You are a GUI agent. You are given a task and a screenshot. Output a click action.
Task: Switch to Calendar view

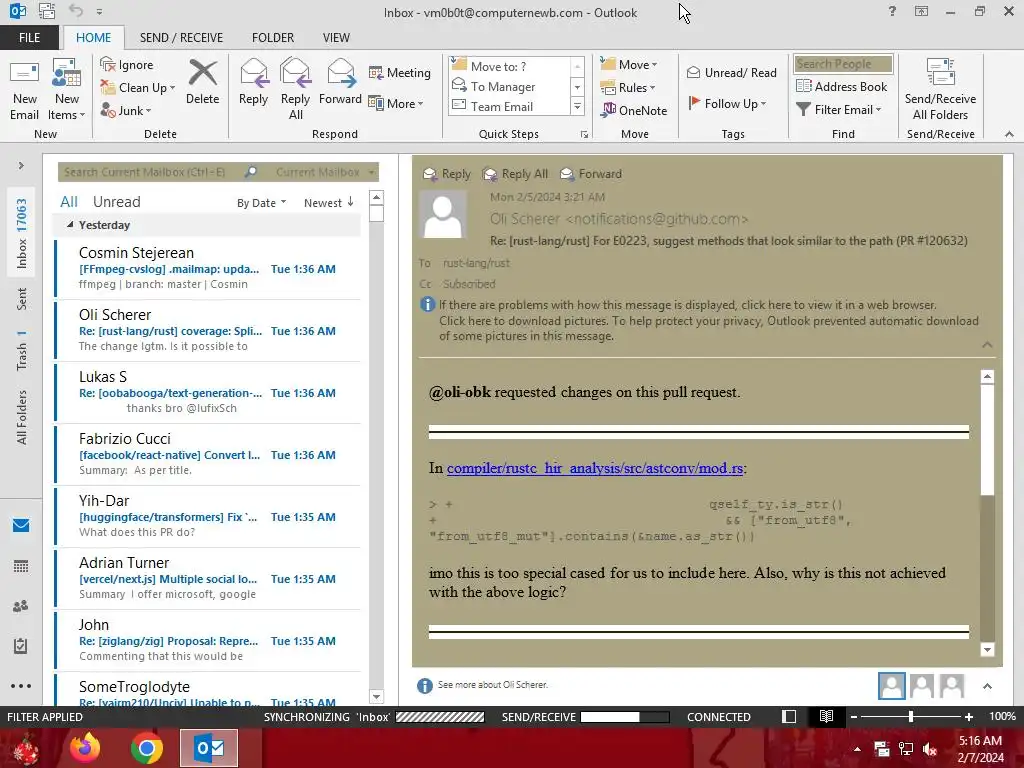click(x=21, y=566)
